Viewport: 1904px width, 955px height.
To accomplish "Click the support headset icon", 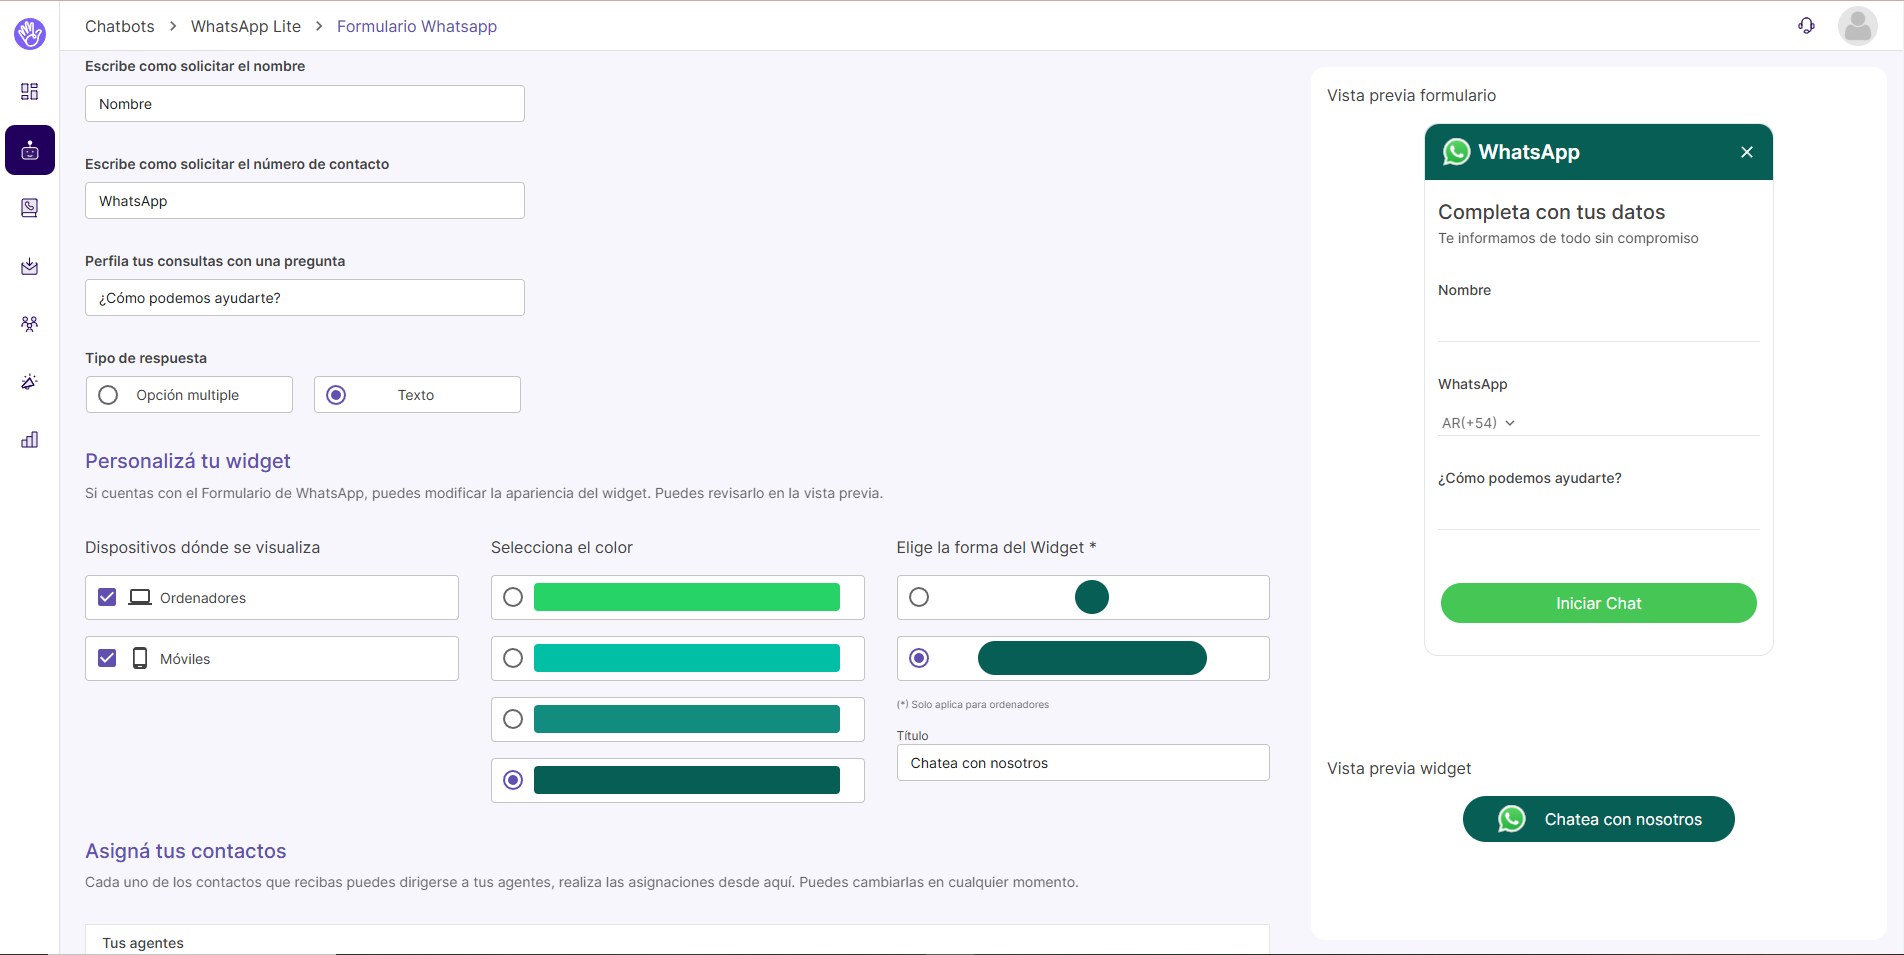I will click(x=1806, y=26).
